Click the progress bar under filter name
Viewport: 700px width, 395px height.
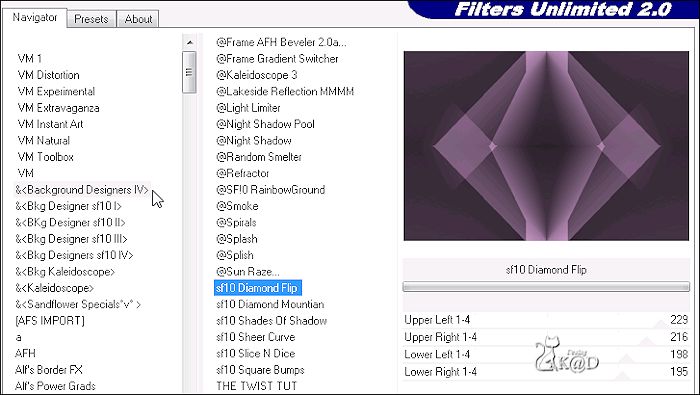click(x=546, y=287)
